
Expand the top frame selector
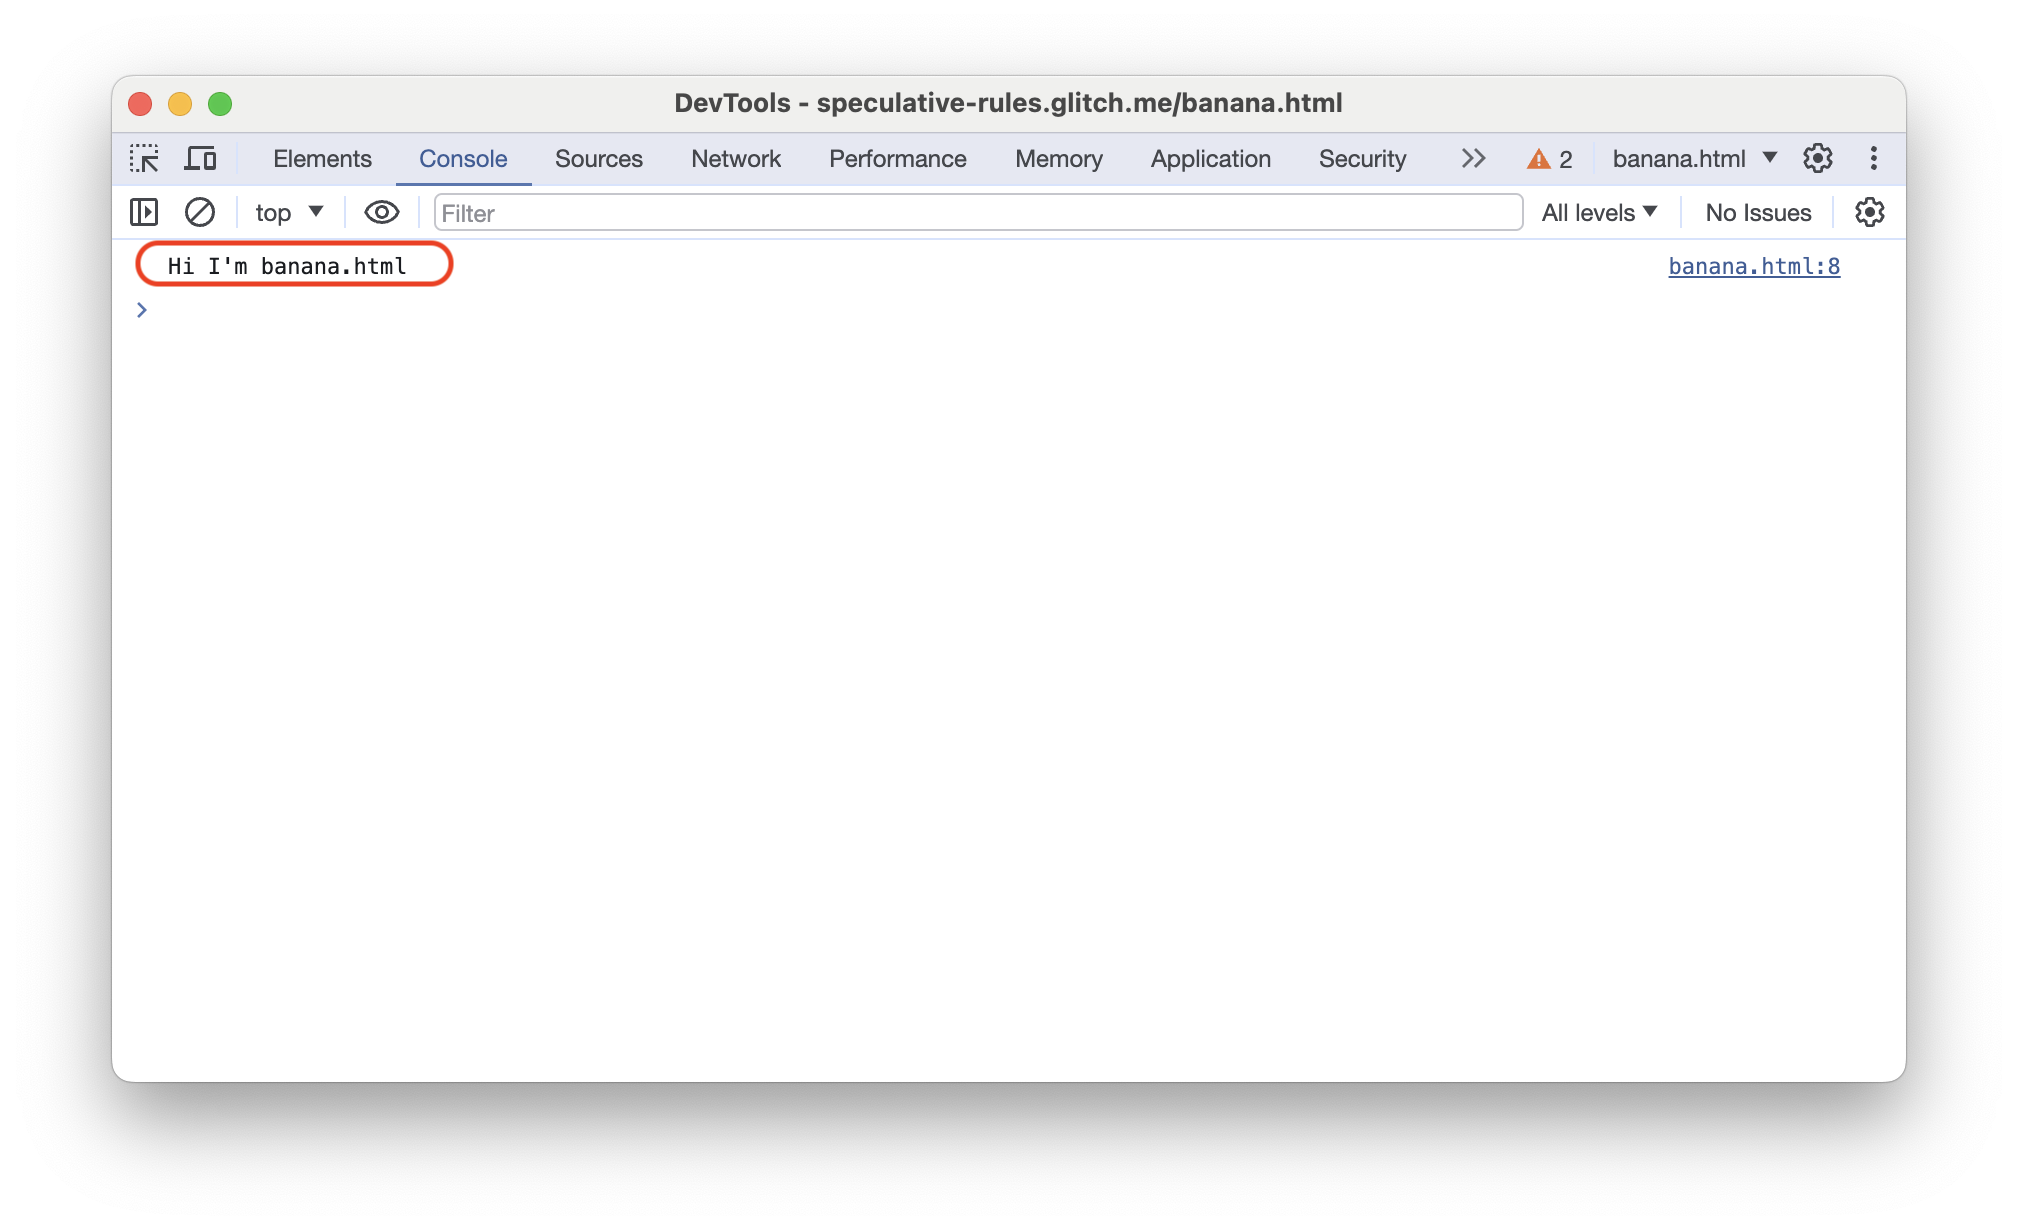(x=283, y=212)
